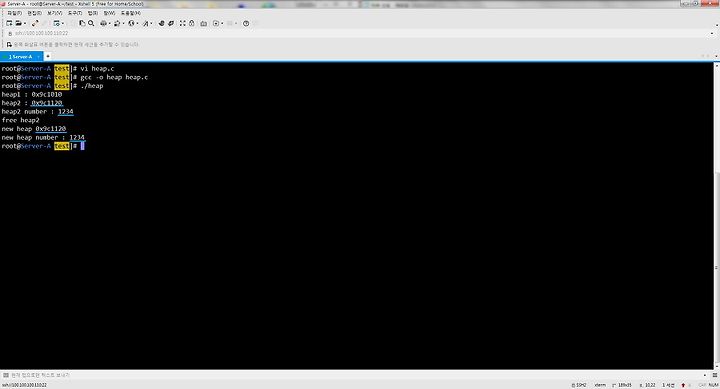The width and height of the screenshot is (720, 389).
Task: Click the Open session folder icon
Action: pos(18,23)
